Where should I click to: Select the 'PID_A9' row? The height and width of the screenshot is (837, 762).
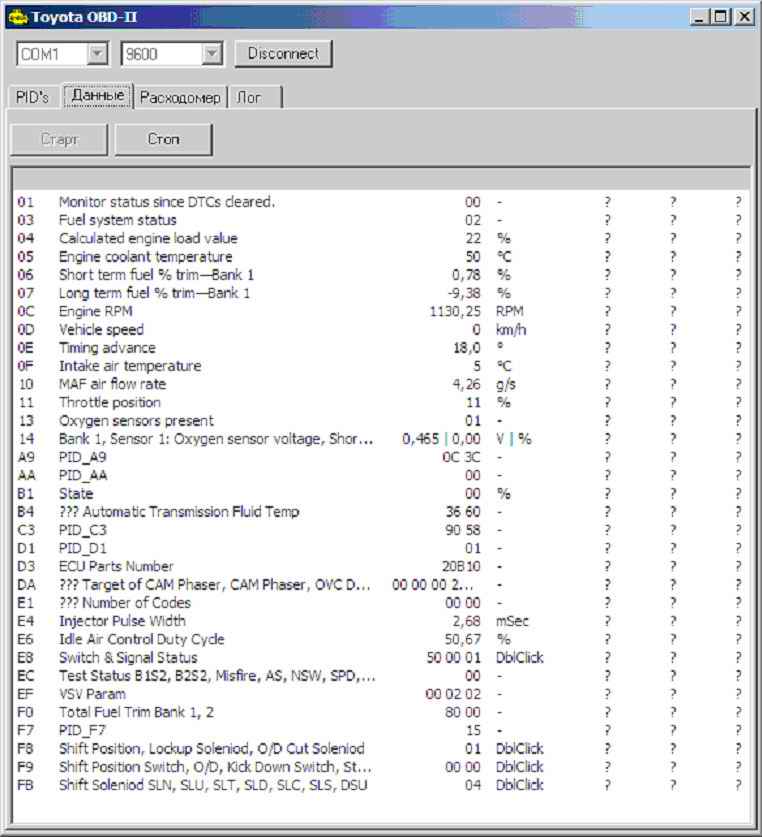pos(381,457)
